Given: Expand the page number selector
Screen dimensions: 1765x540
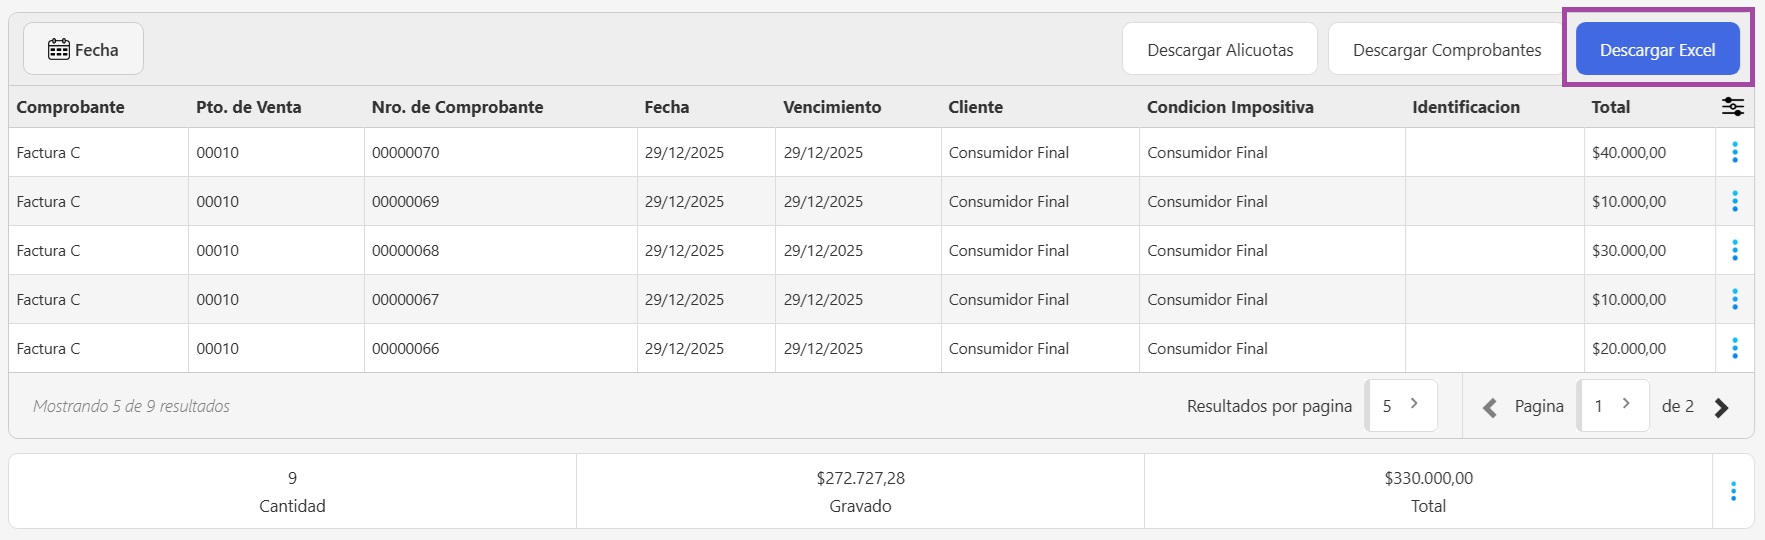Looking at the screenshot, I should (x=1613, y=406).
